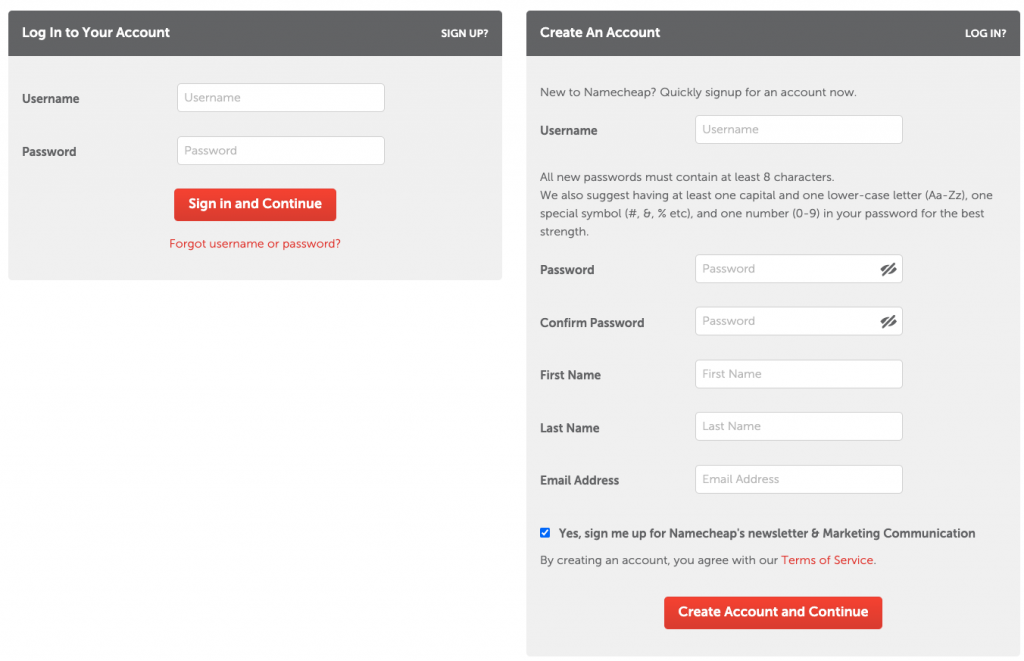Click the signup Password input box
Viewport: 1024px width, 661px height.
(x=785, y=269)
